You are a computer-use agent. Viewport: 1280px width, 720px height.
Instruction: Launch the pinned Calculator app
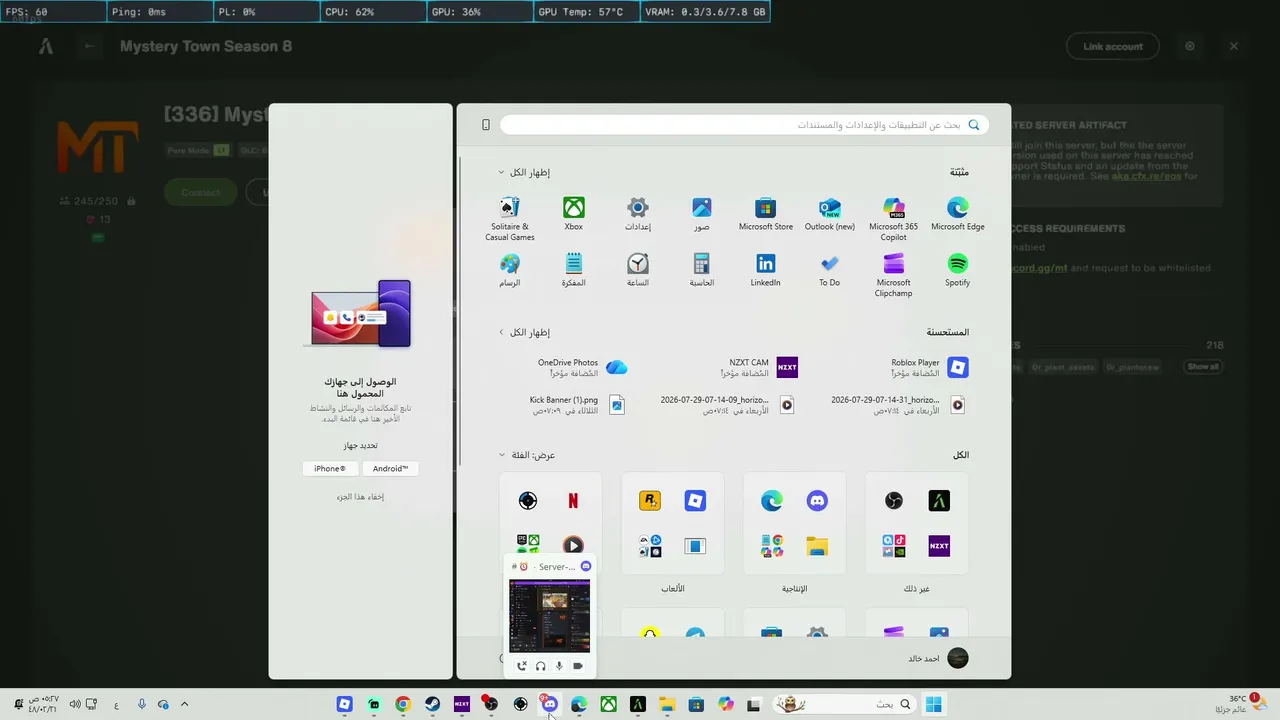pyautogui.click(x=702, y=270)
